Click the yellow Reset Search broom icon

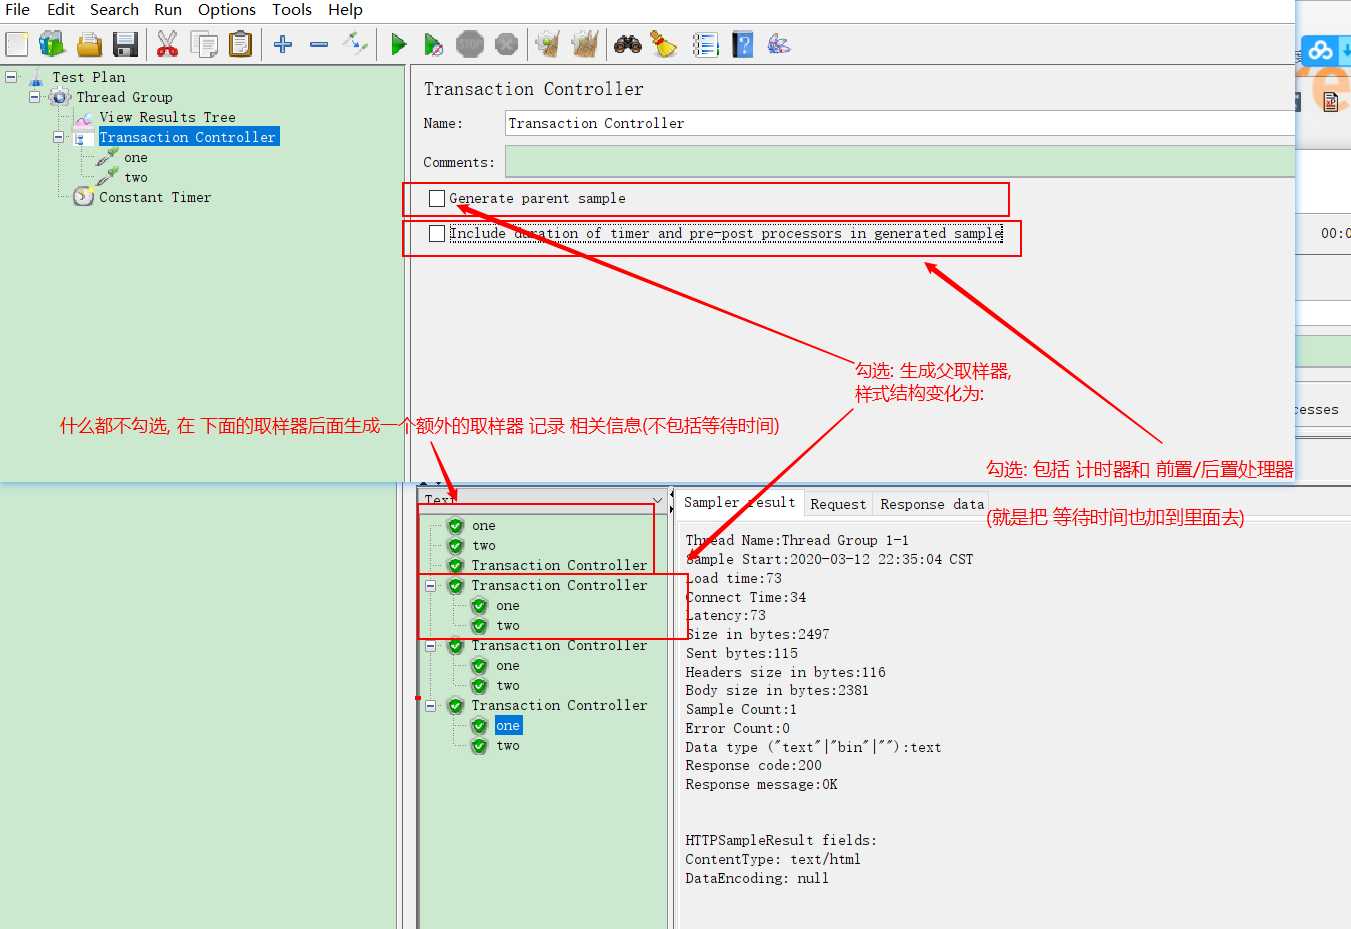pos(664,44)
